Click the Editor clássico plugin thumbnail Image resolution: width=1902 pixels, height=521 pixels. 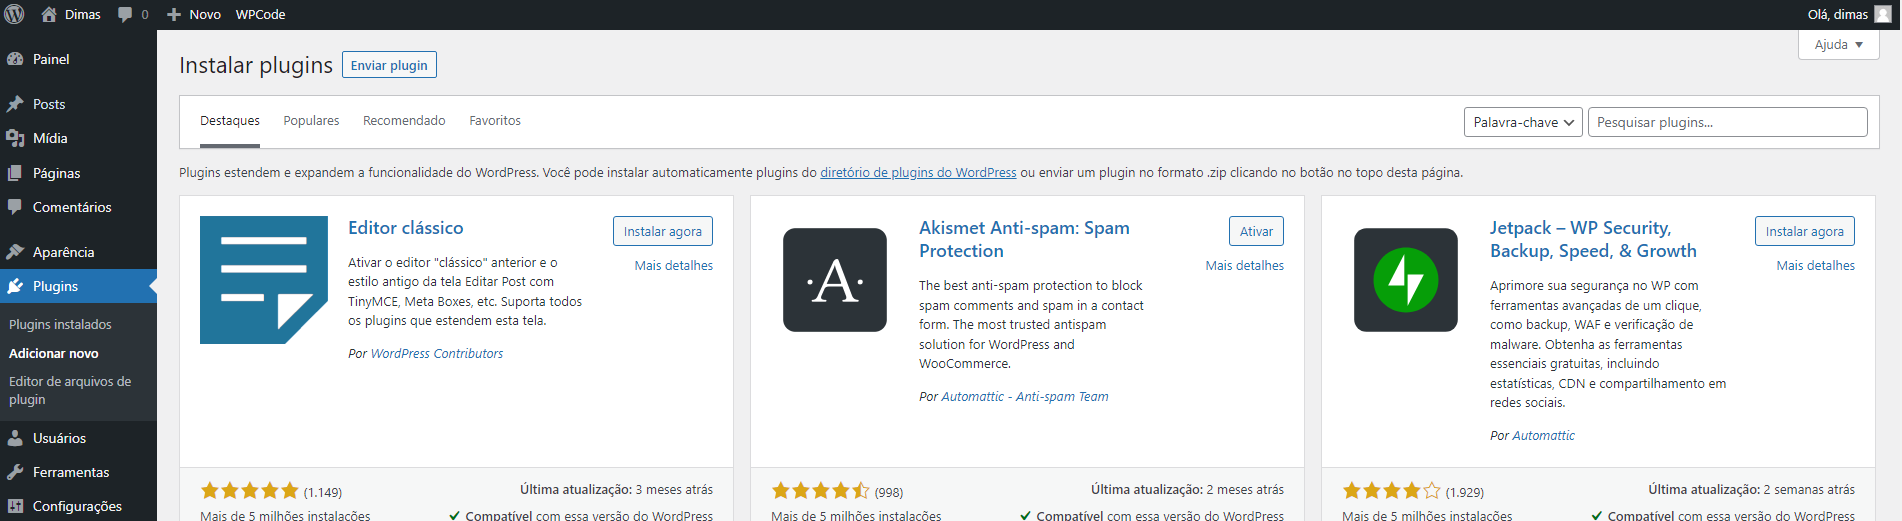click(x=264, y=280)
